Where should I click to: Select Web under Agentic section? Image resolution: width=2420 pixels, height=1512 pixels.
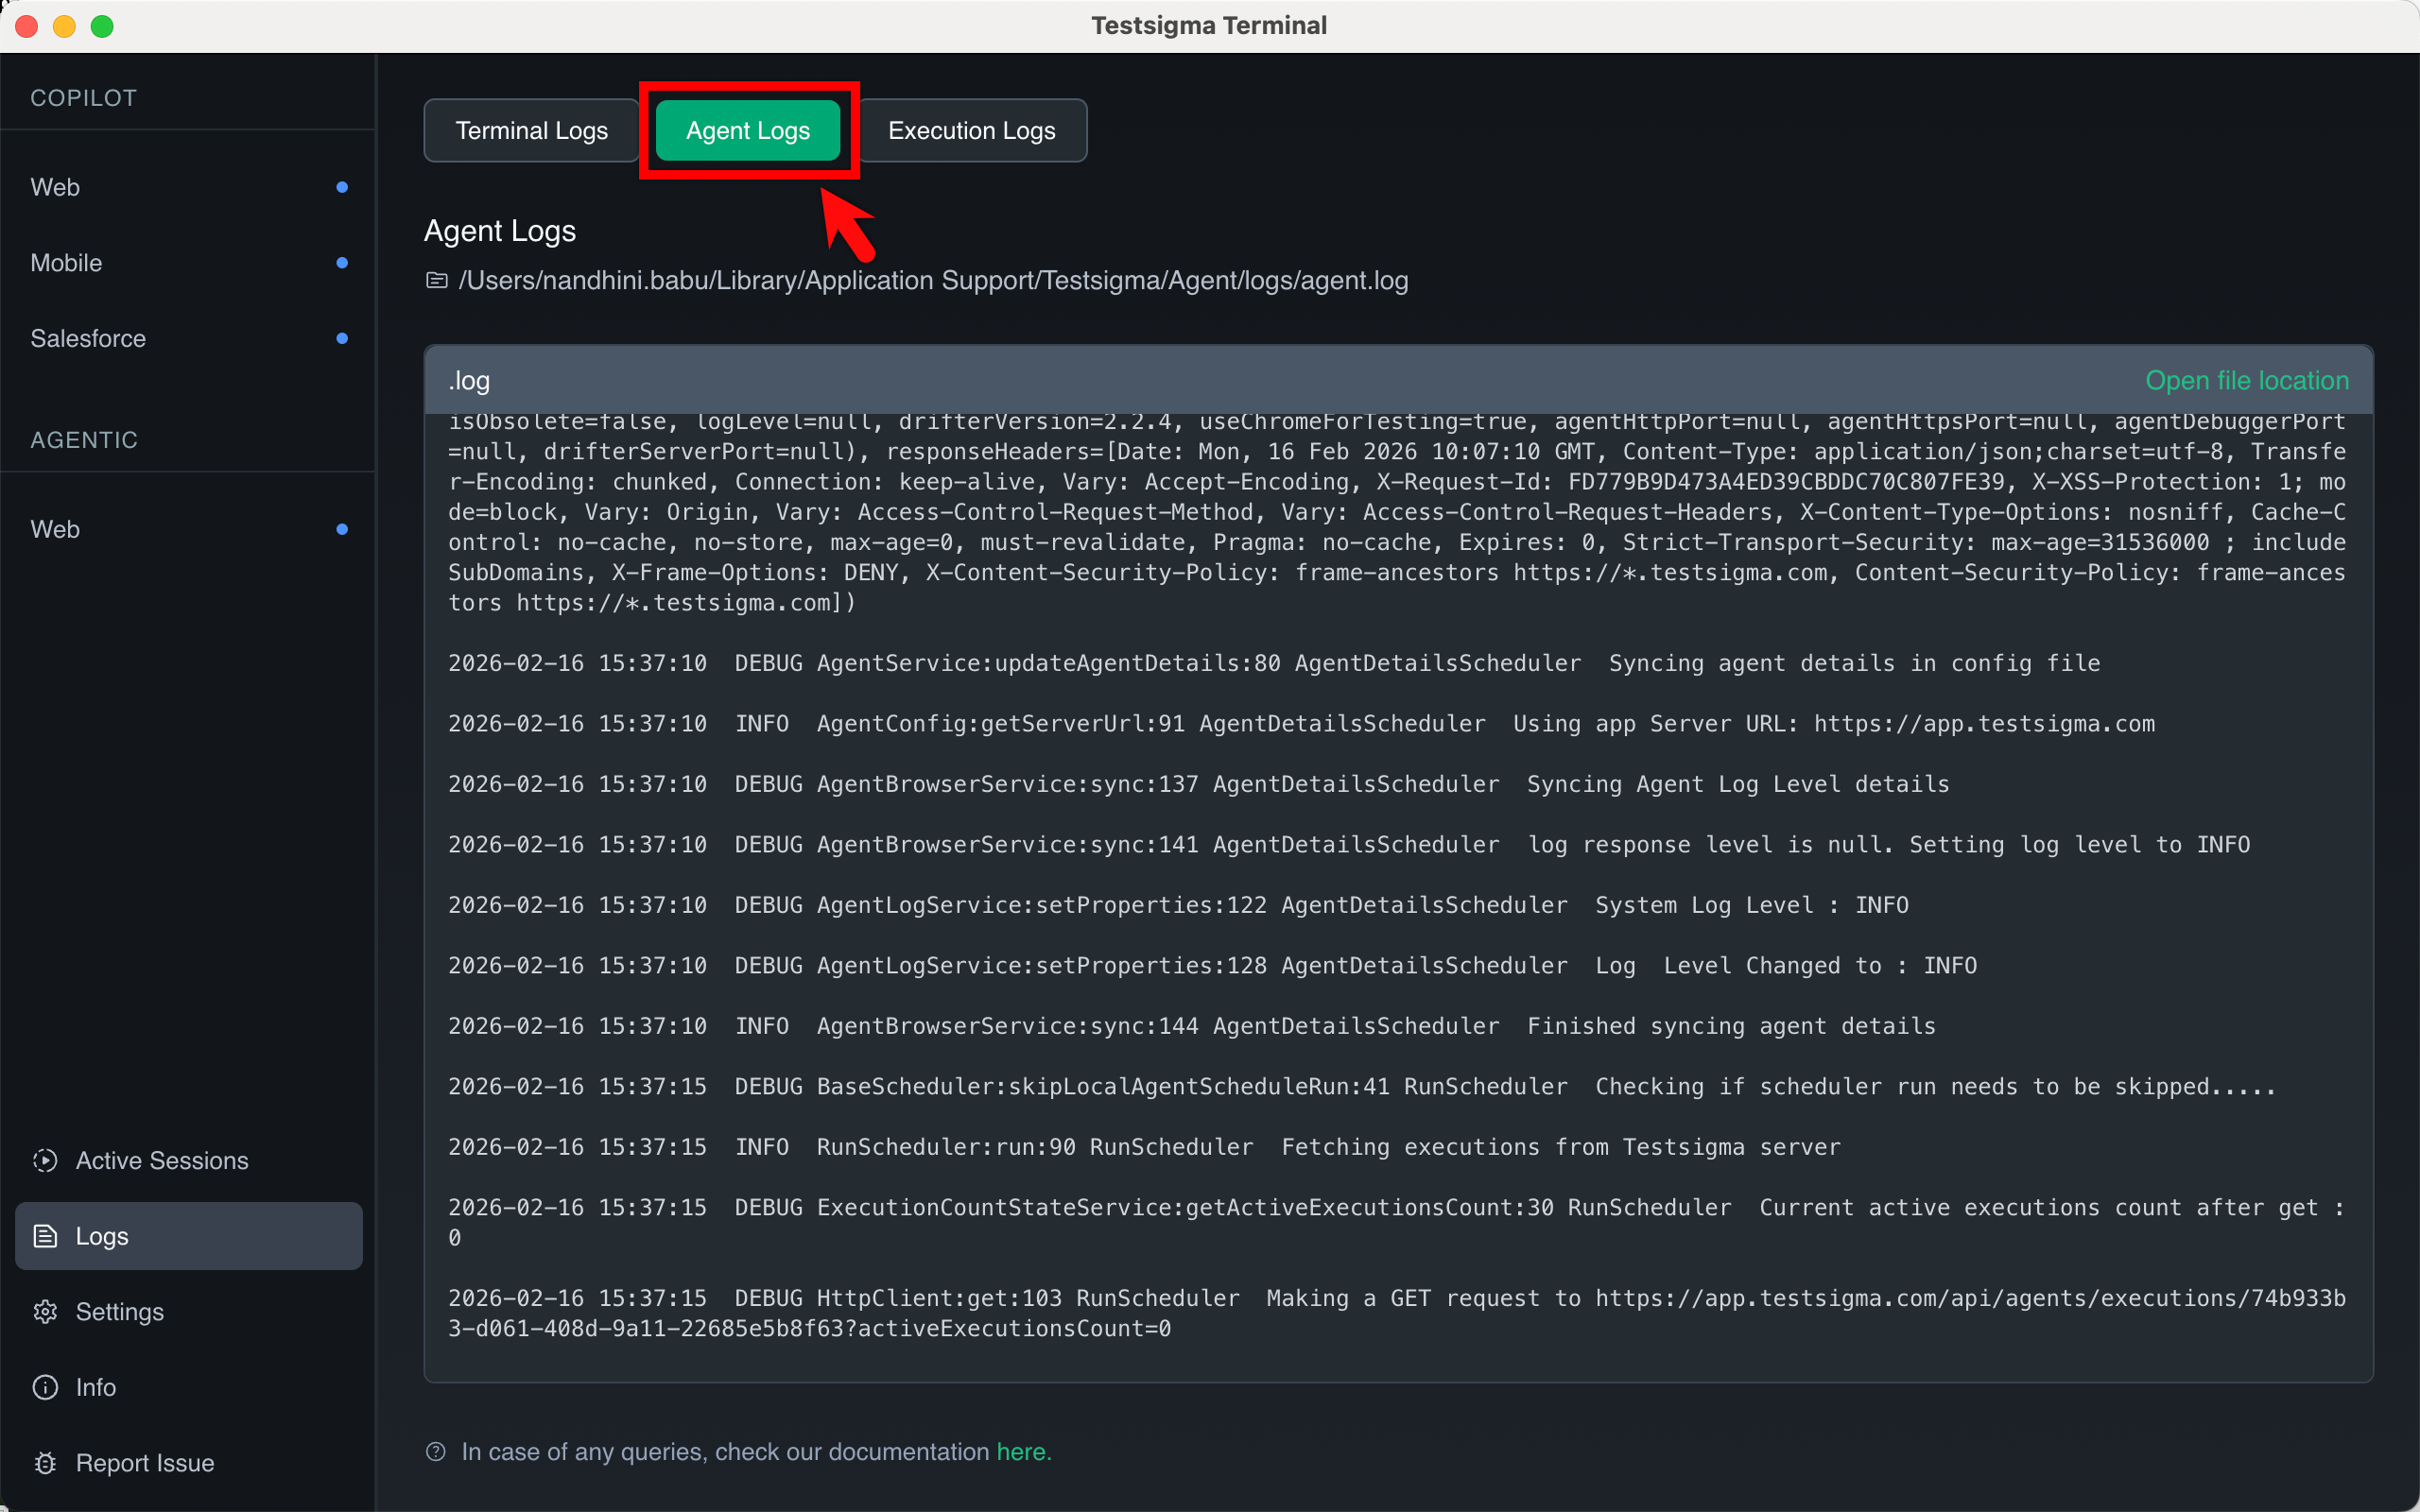point(55,529)
